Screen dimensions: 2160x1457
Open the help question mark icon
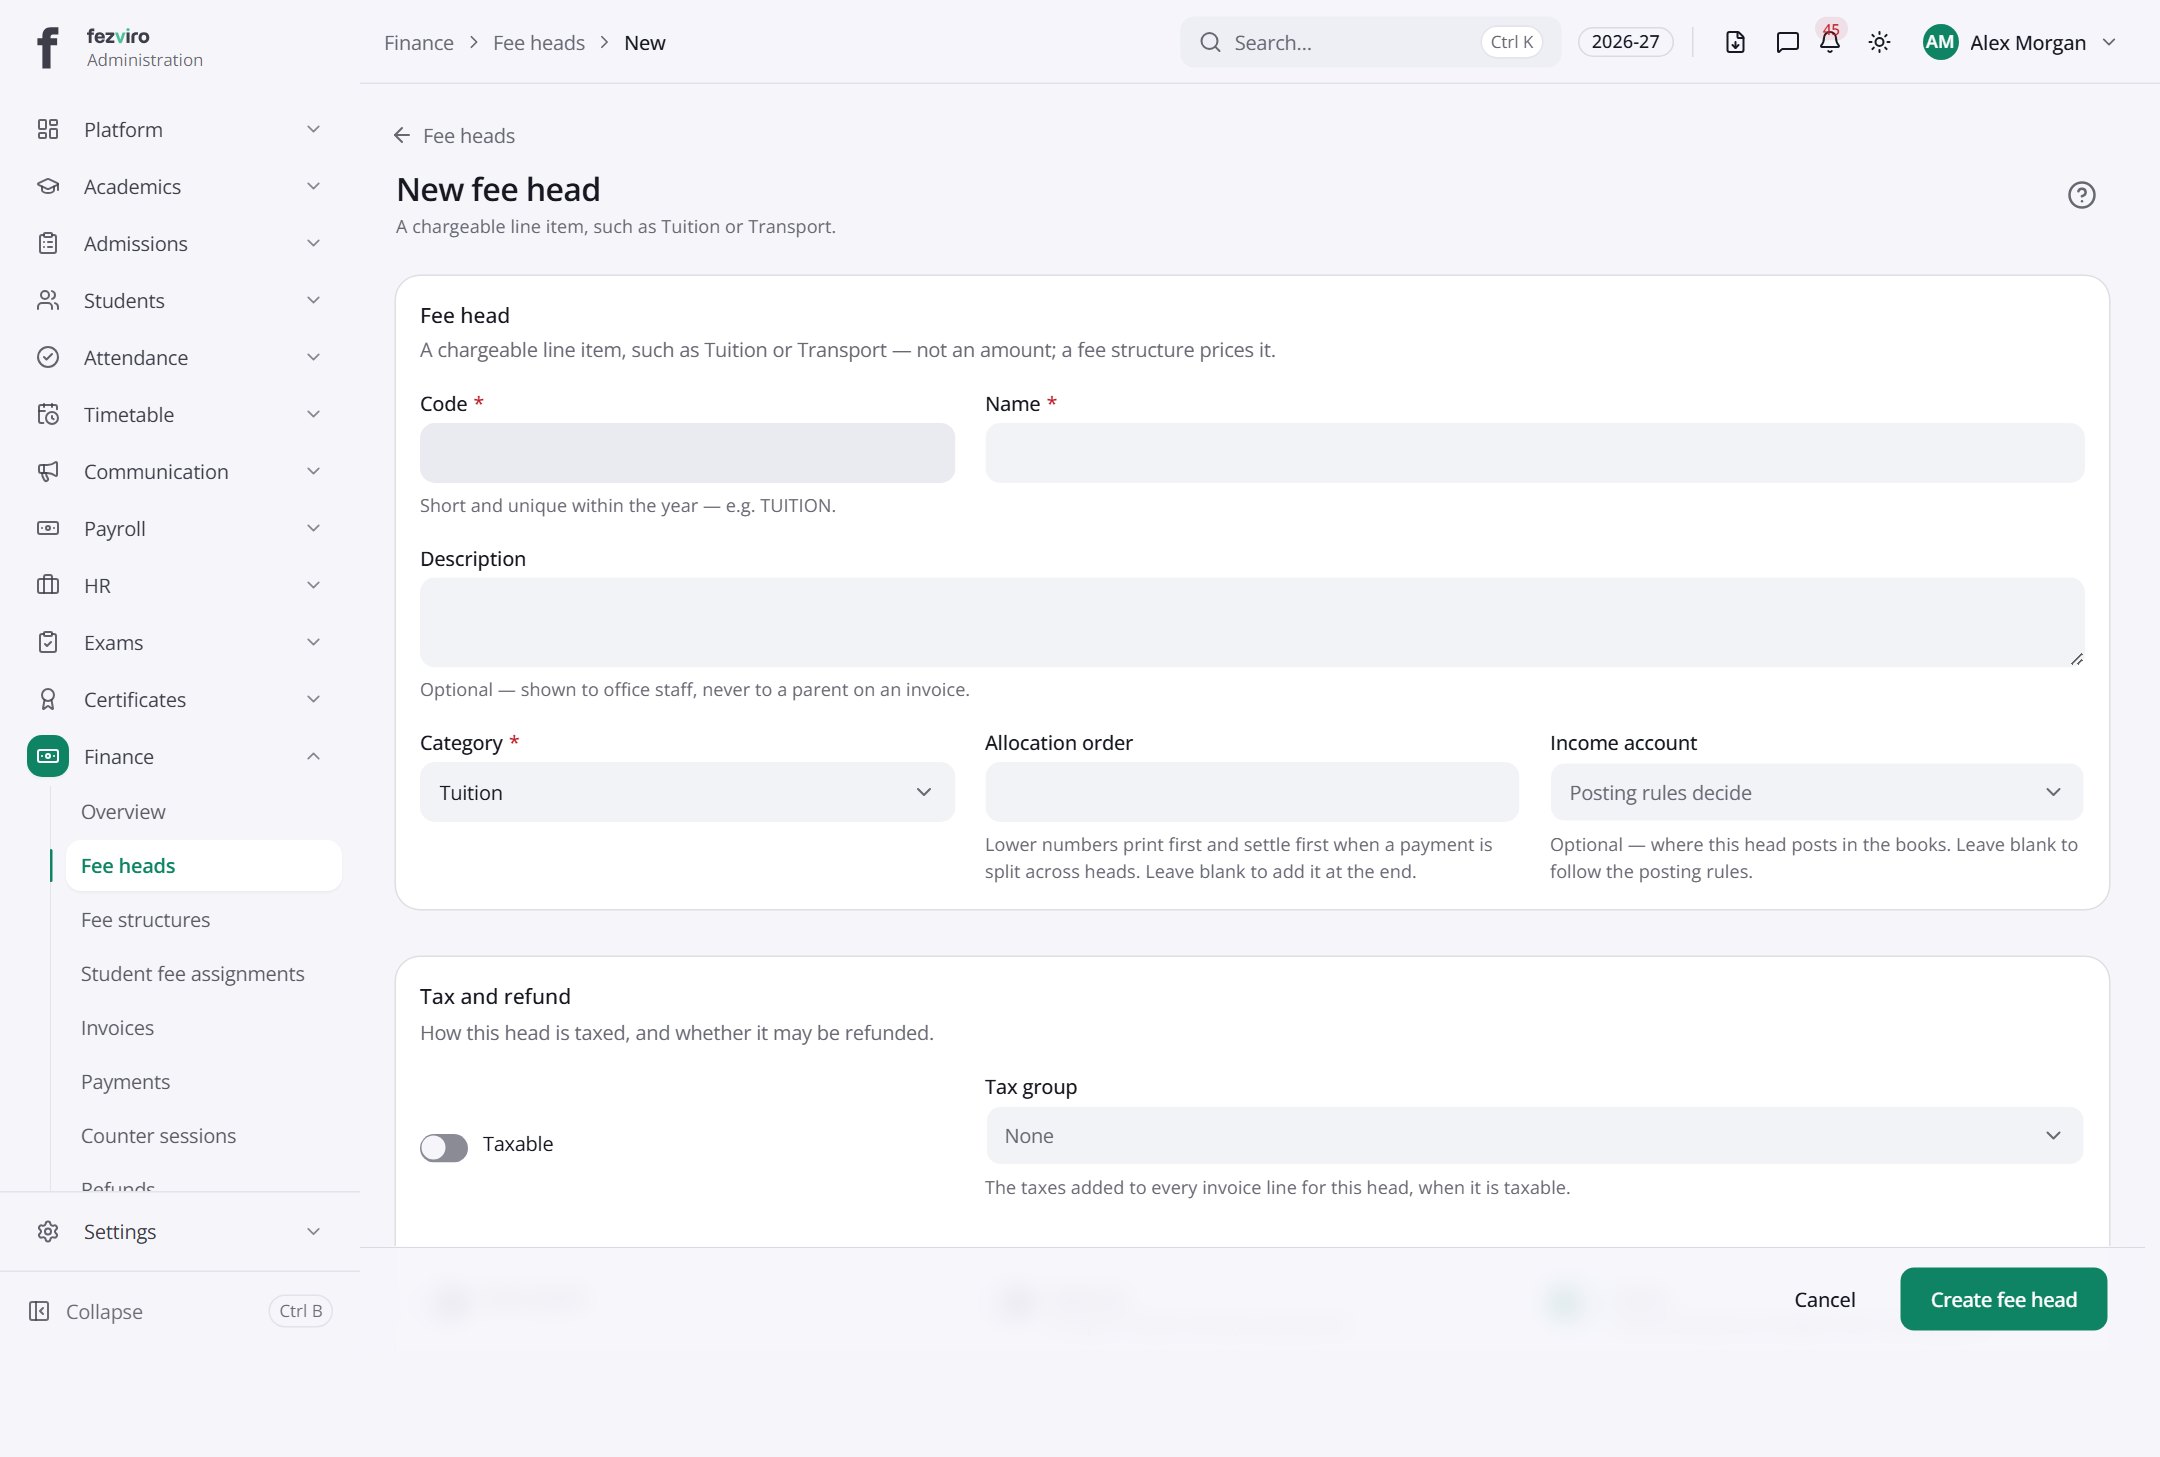(2081, 195)
